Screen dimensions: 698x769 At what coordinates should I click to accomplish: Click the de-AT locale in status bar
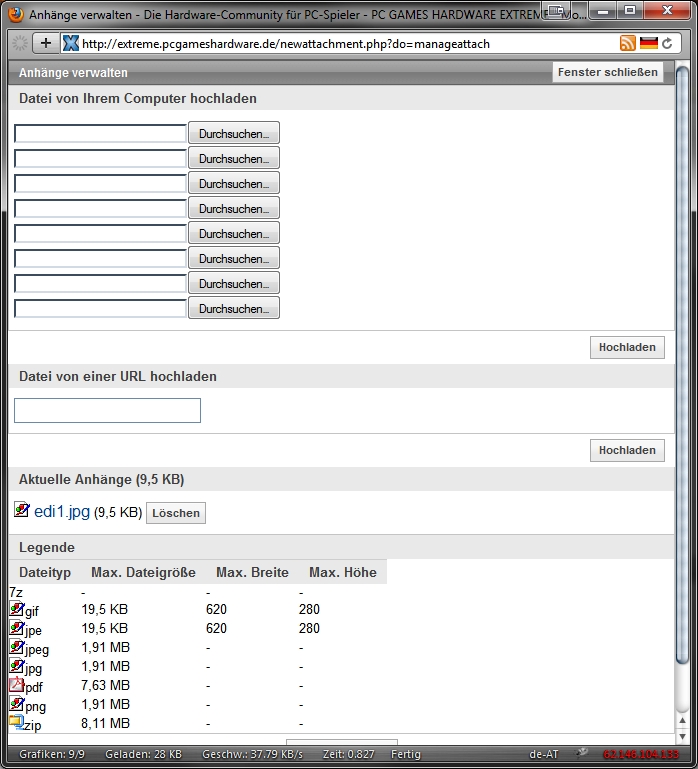click(x=544, y=754)
